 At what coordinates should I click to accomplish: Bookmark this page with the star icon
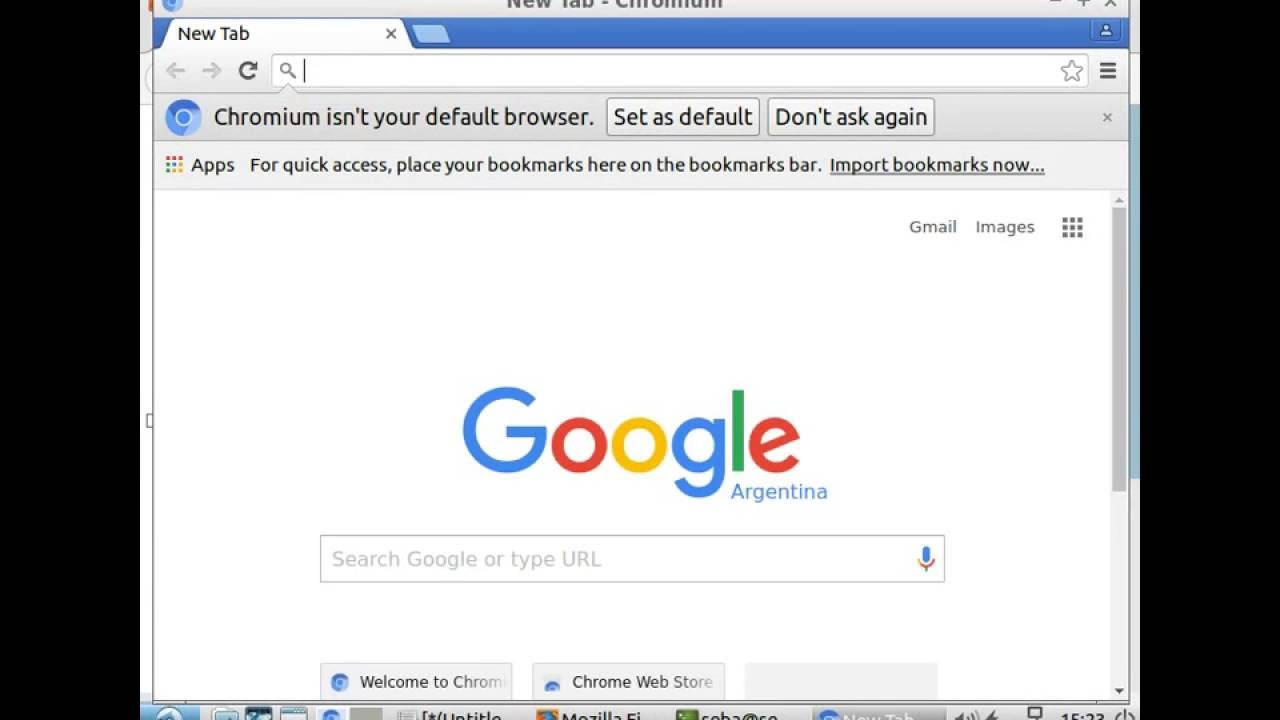coord(1071,71)
